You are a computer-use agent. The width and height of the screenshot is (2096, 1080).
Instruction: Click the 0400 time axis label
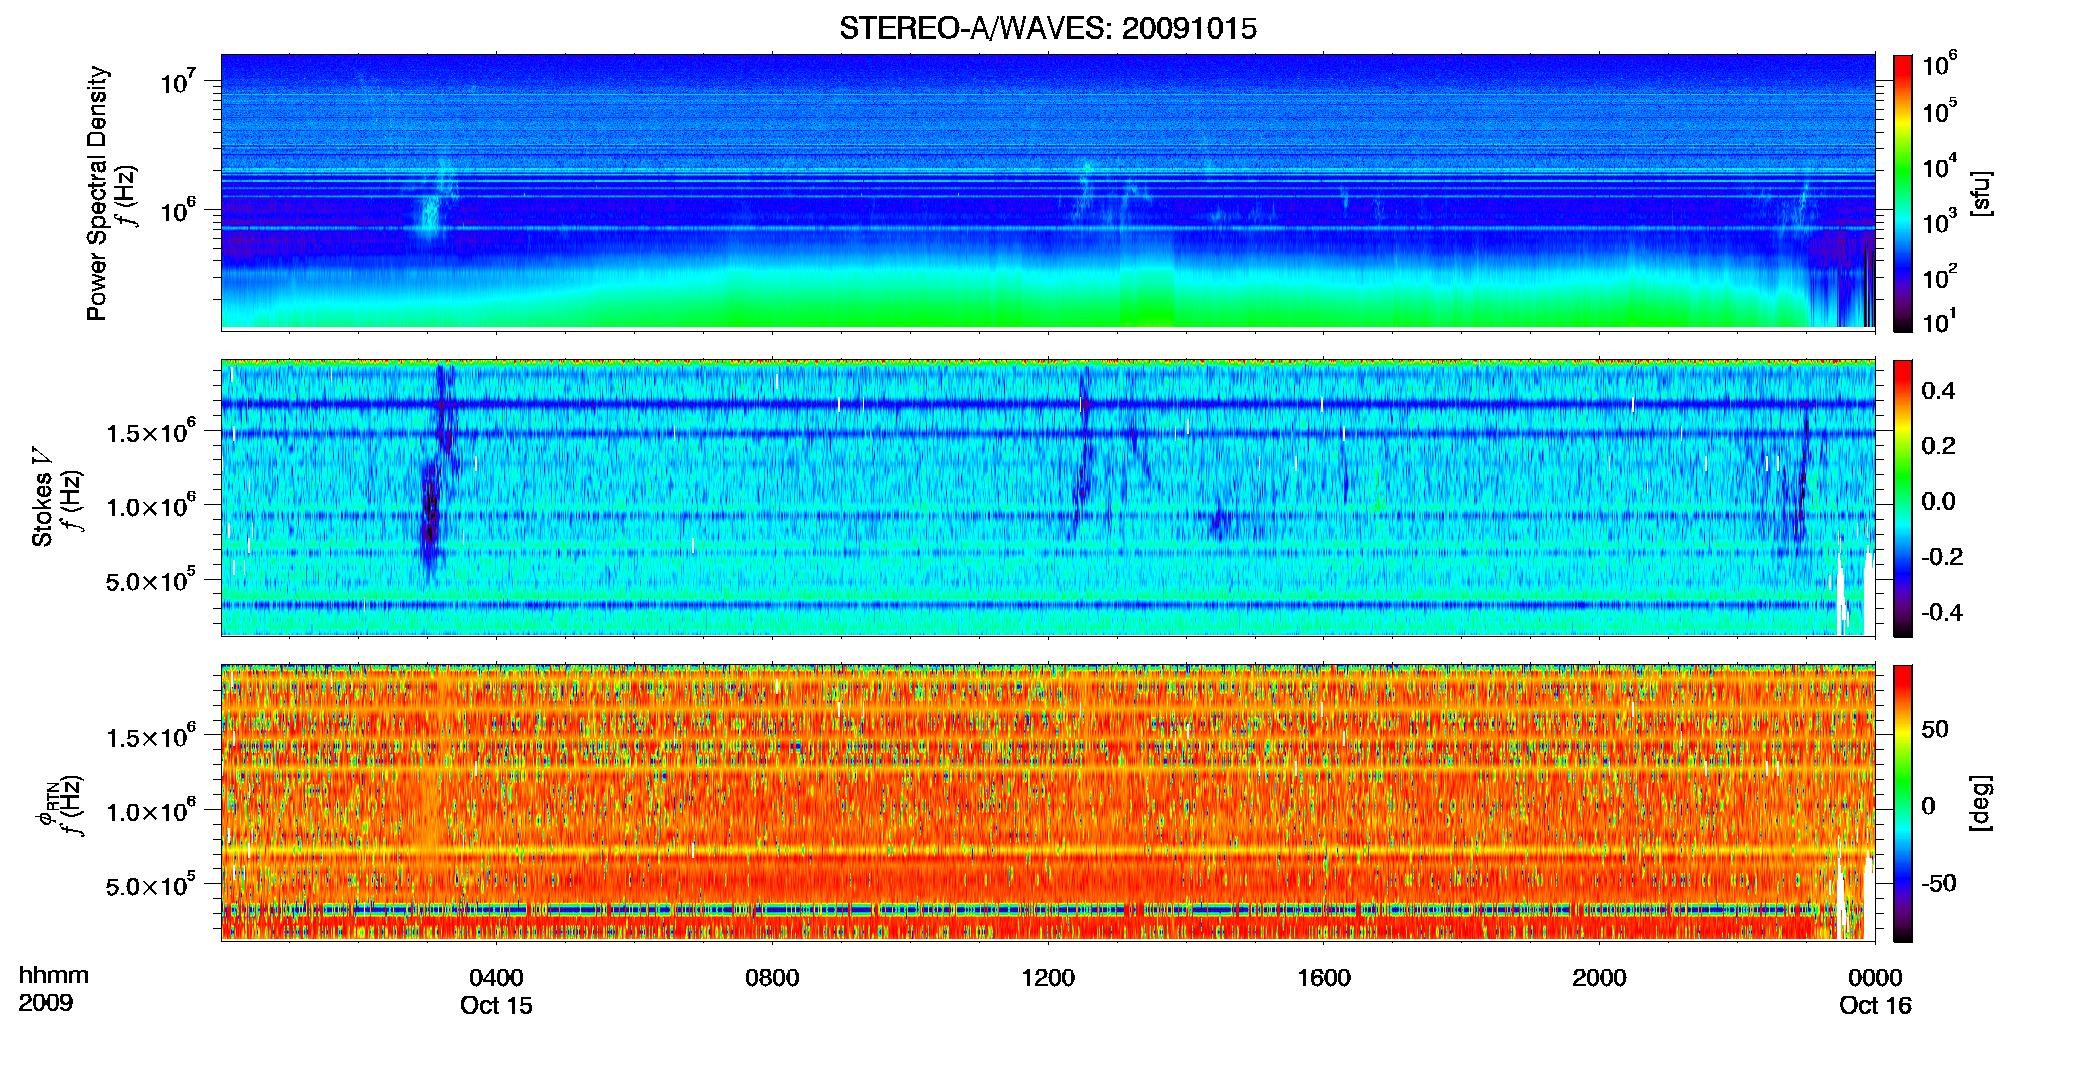[496, 978]
